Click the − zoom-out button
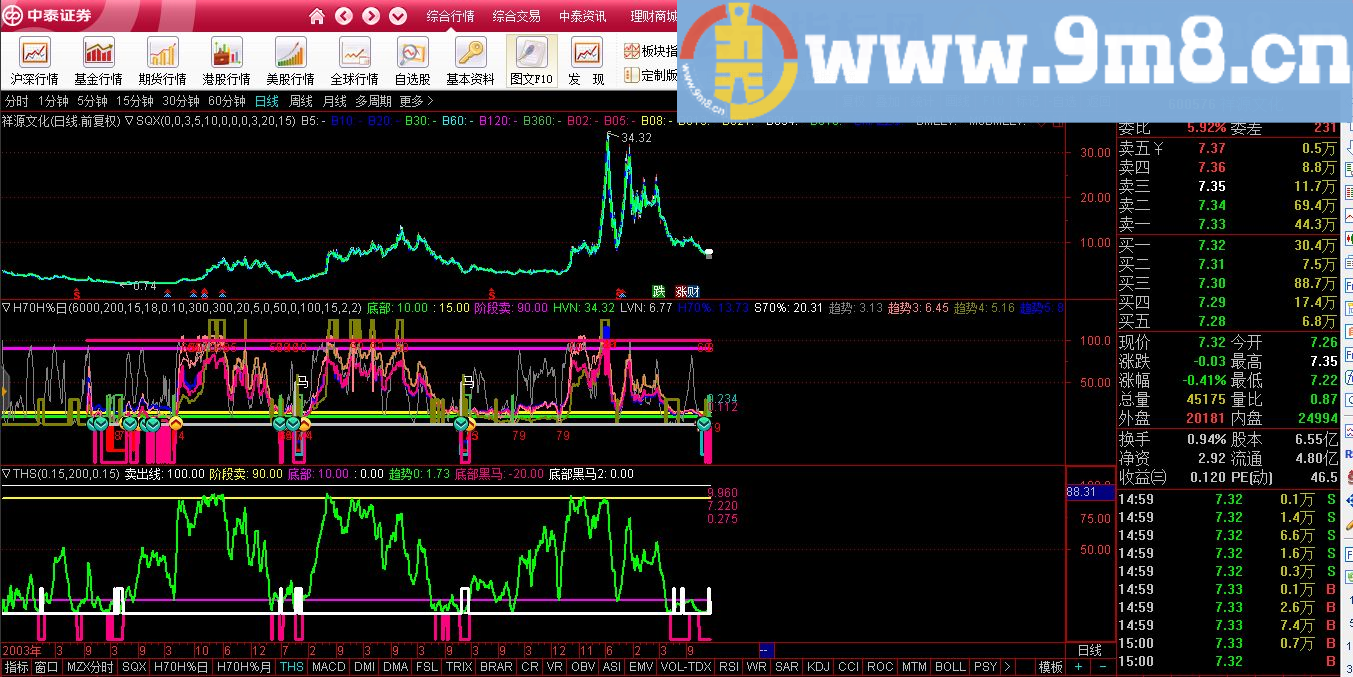Screen dimensions: 1353x677 pos(1102,667)
